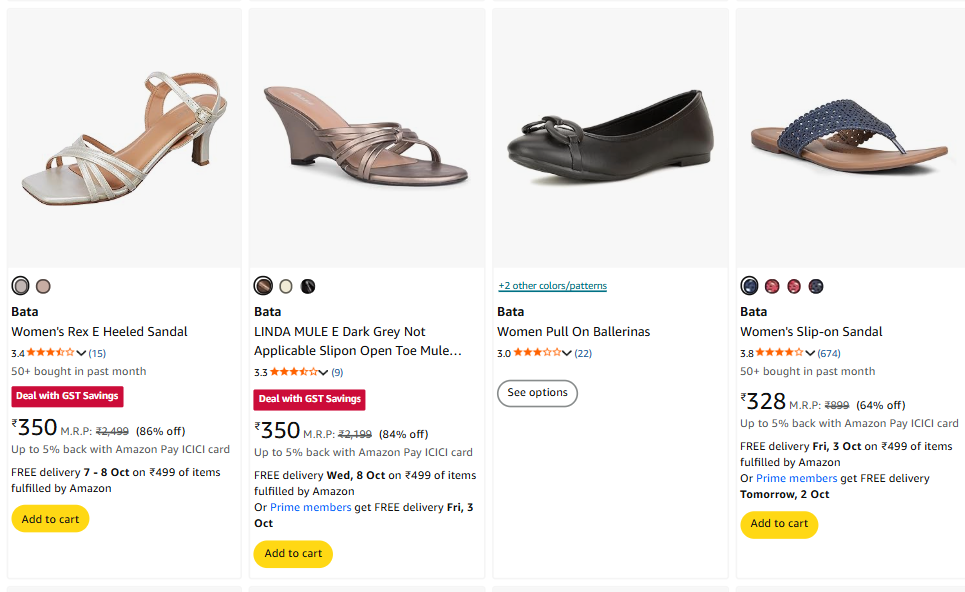The image size is (965, 592).
Task: Open the black ballerina flat product image
Action: click(x=610, y=137)
